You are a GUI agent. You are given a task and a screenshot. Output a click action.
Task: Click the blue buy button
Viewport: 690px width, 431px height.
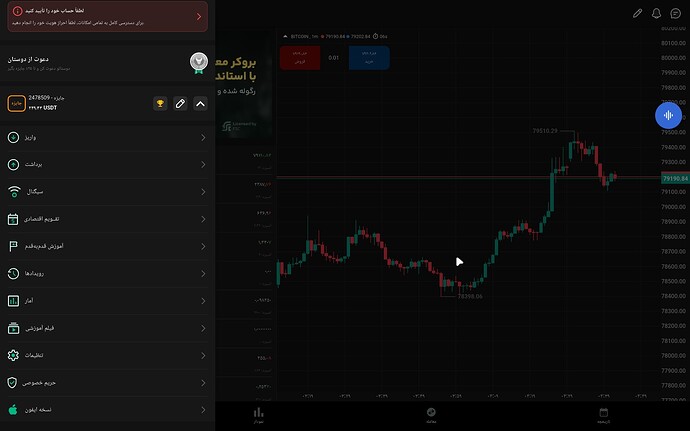click(x=369, y=58)
